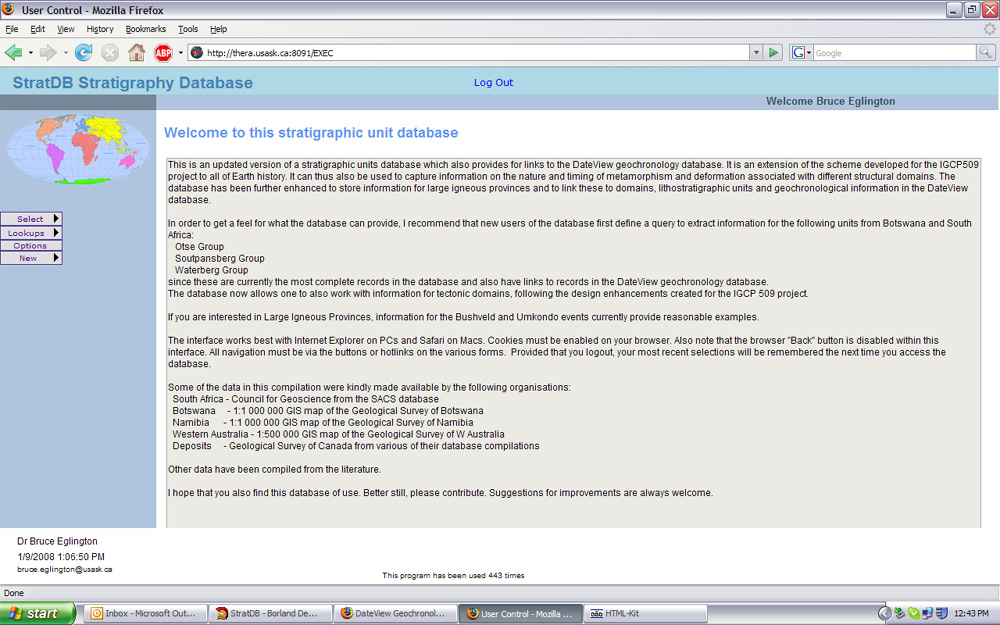Click the 'Done' status bar text
1000x625 pixels.
pyautogui.click(x=13, y=593)
